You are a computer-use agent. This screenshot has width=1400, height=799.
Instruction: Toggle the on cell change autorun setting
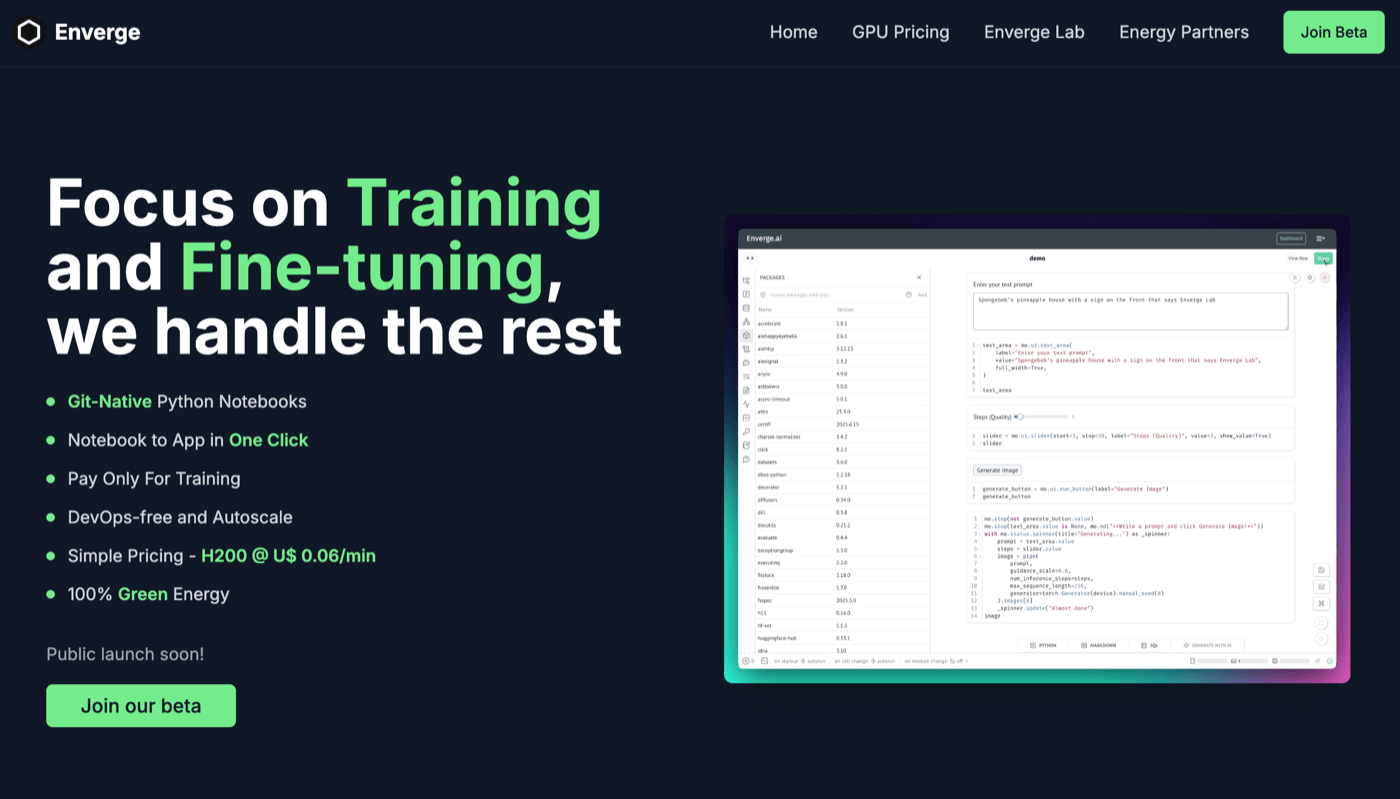pyautogui.click(x=866, y=661)
